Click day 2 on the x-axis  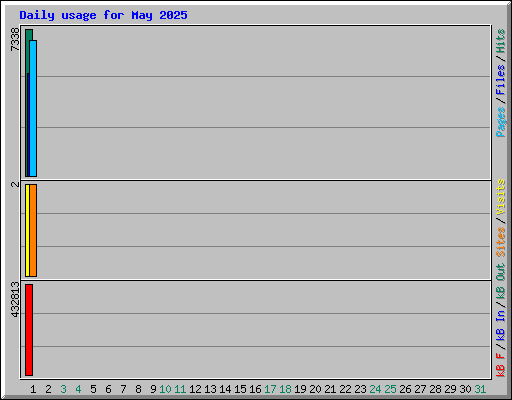pos(48,389)
